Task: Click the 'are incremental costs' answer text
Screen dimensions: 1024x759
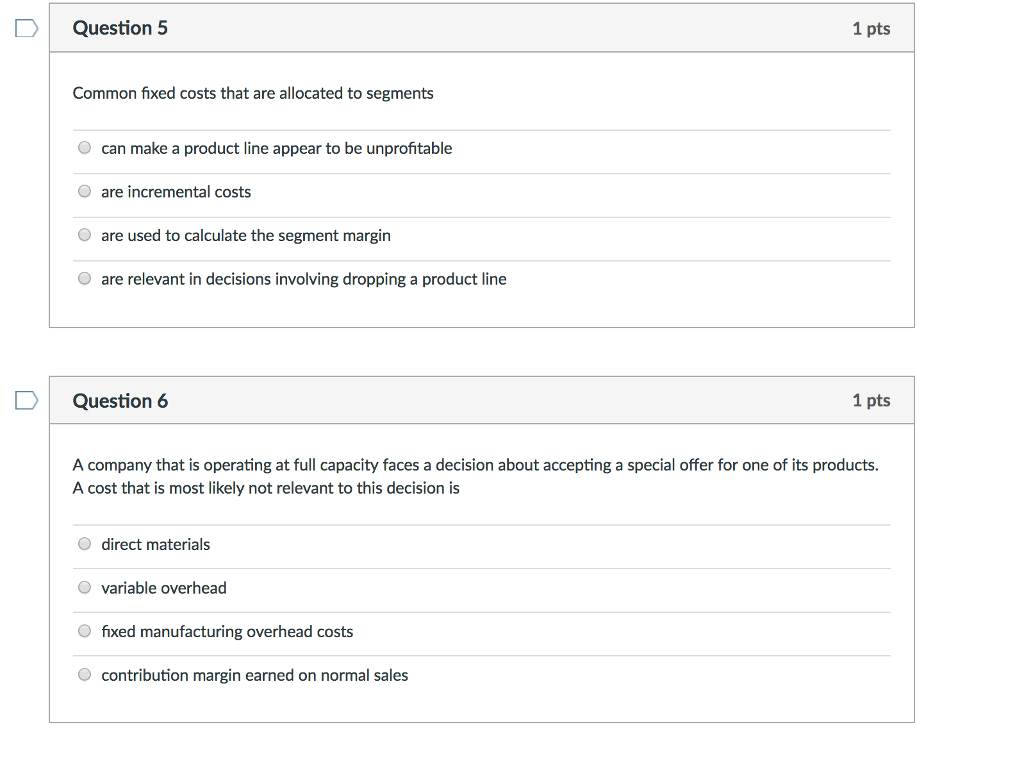Action: click(x=176, y=191)
